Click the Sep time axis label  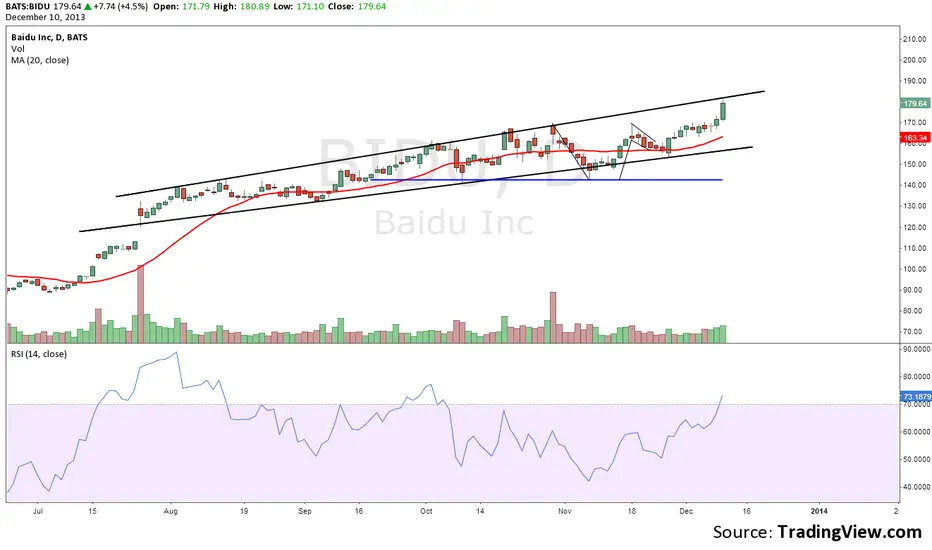305,511
